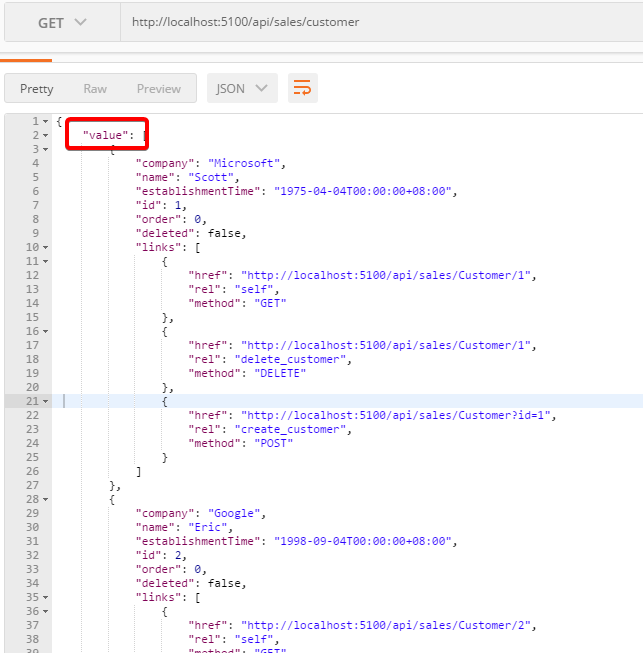This screenshot has height=653, width=643.
Task: Collapse root object at line 1
Action: (x=46, y=122)
